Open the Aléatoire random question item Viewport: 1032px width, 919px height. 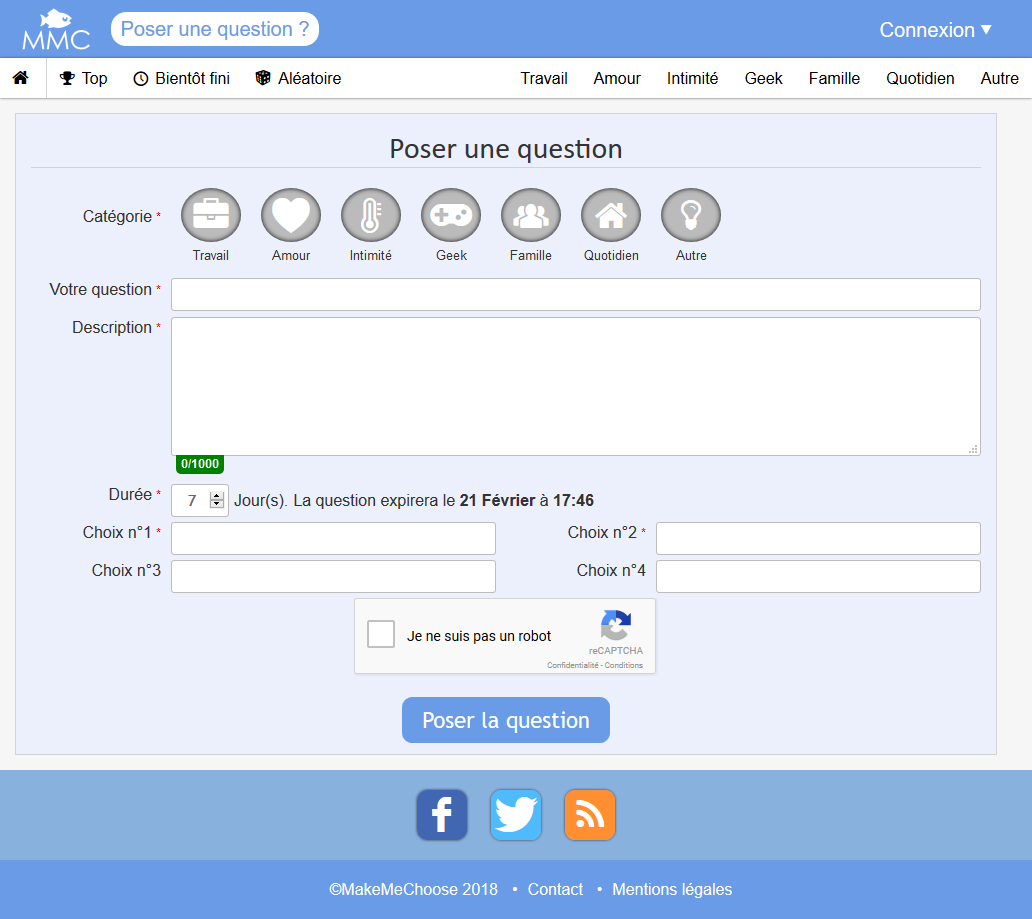(298, 78)
